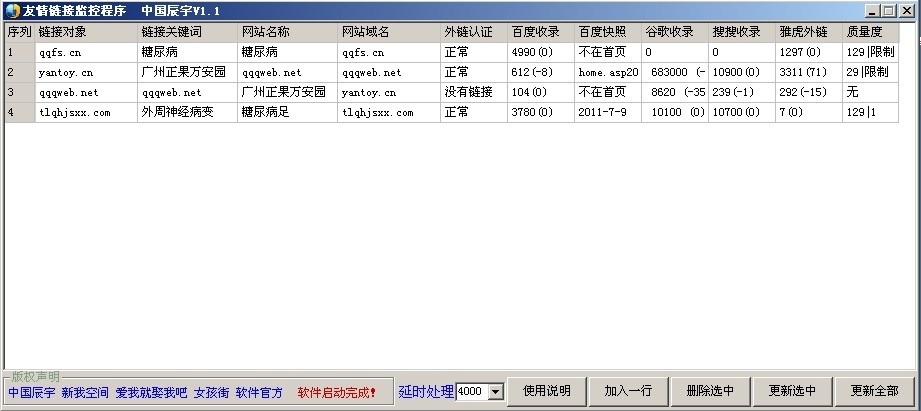
Task: Click 8620 (-35 Google index cell
Action: click(674, 92)
